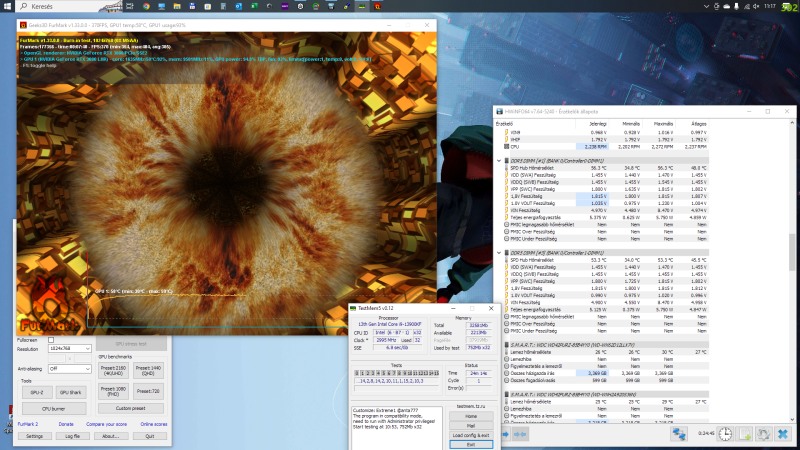The height and width of the screenshot is (450, 800).
Task: Click the About... button in FurMark
Action: [x=110, y=436]
